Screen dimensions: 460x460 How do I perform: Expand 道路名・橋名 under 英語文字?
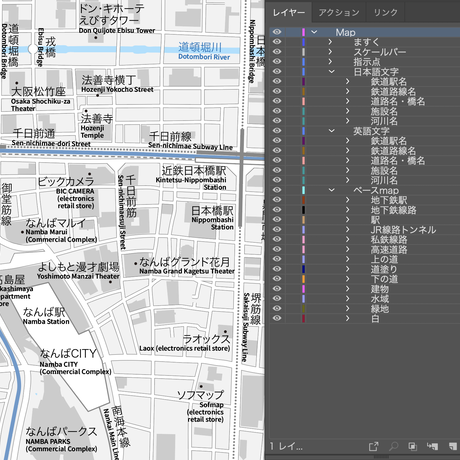click(348, 160)
